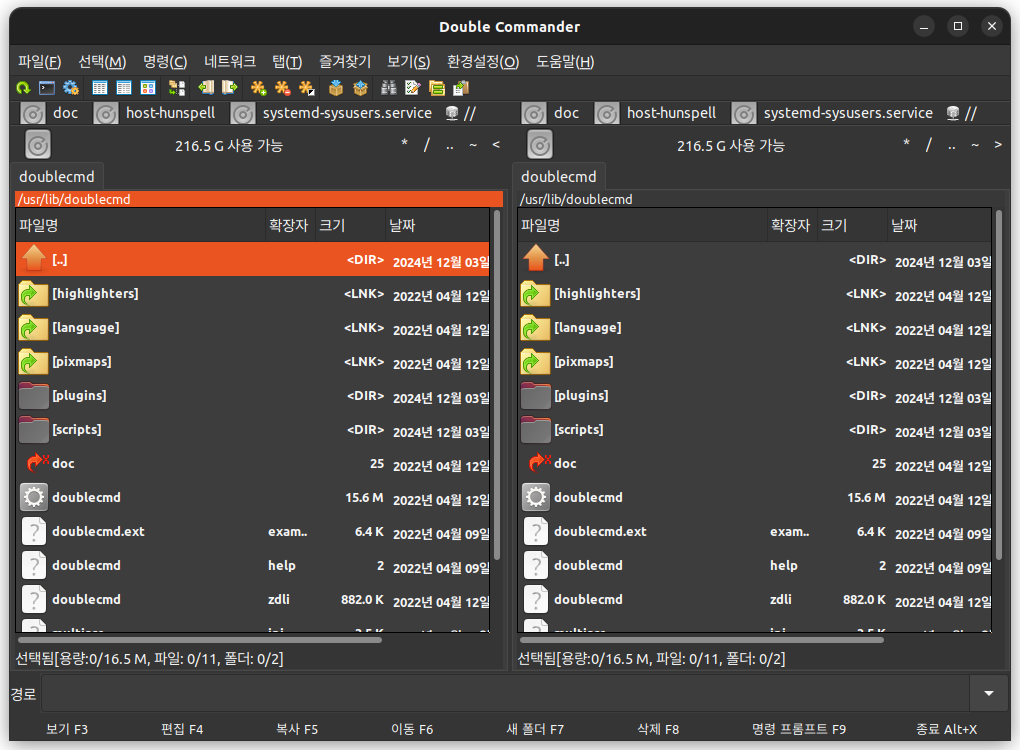Select right panel network // drive button
The image size is (1020, 750).
(x=962, y=113)
